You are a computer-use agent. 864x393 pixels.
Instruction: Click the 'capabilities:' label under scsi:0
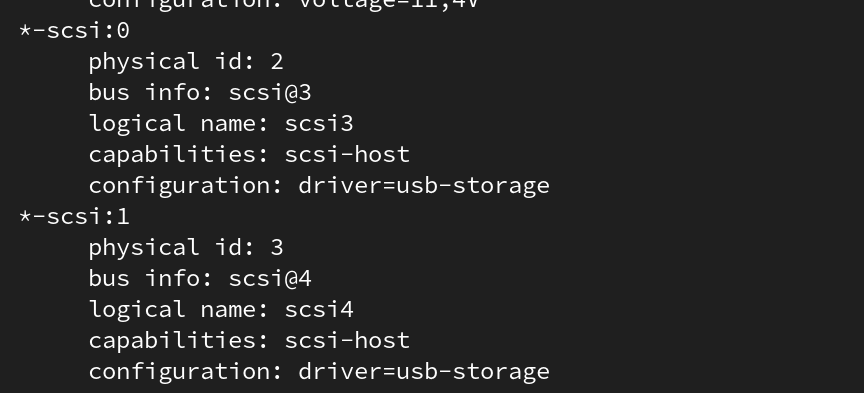point(179,154)
